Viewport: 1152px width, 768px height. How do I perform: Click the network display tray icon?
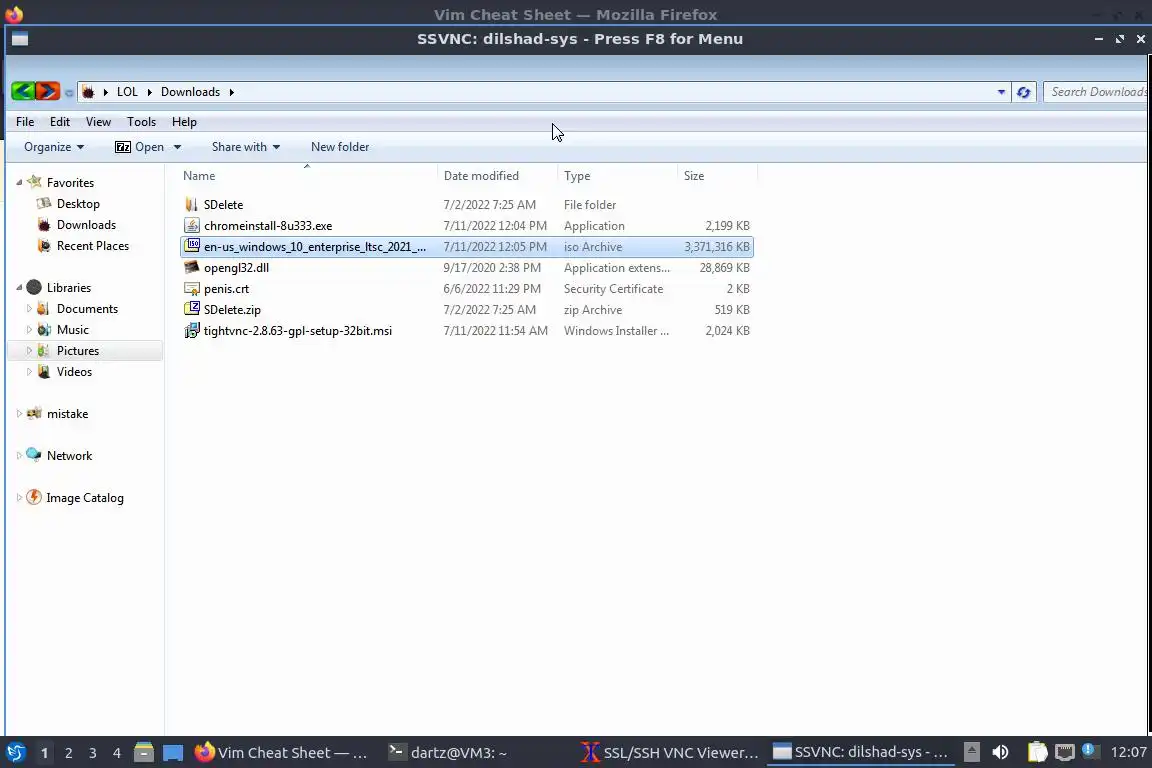(x=1064, y=752)
